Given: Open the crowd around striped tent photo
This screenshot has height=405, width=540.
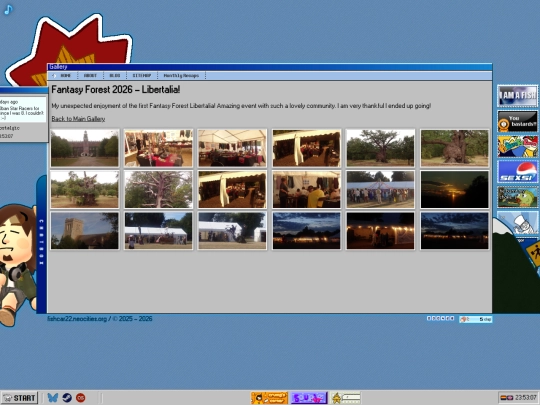Looking at the screenshot, I should [380, 189].
